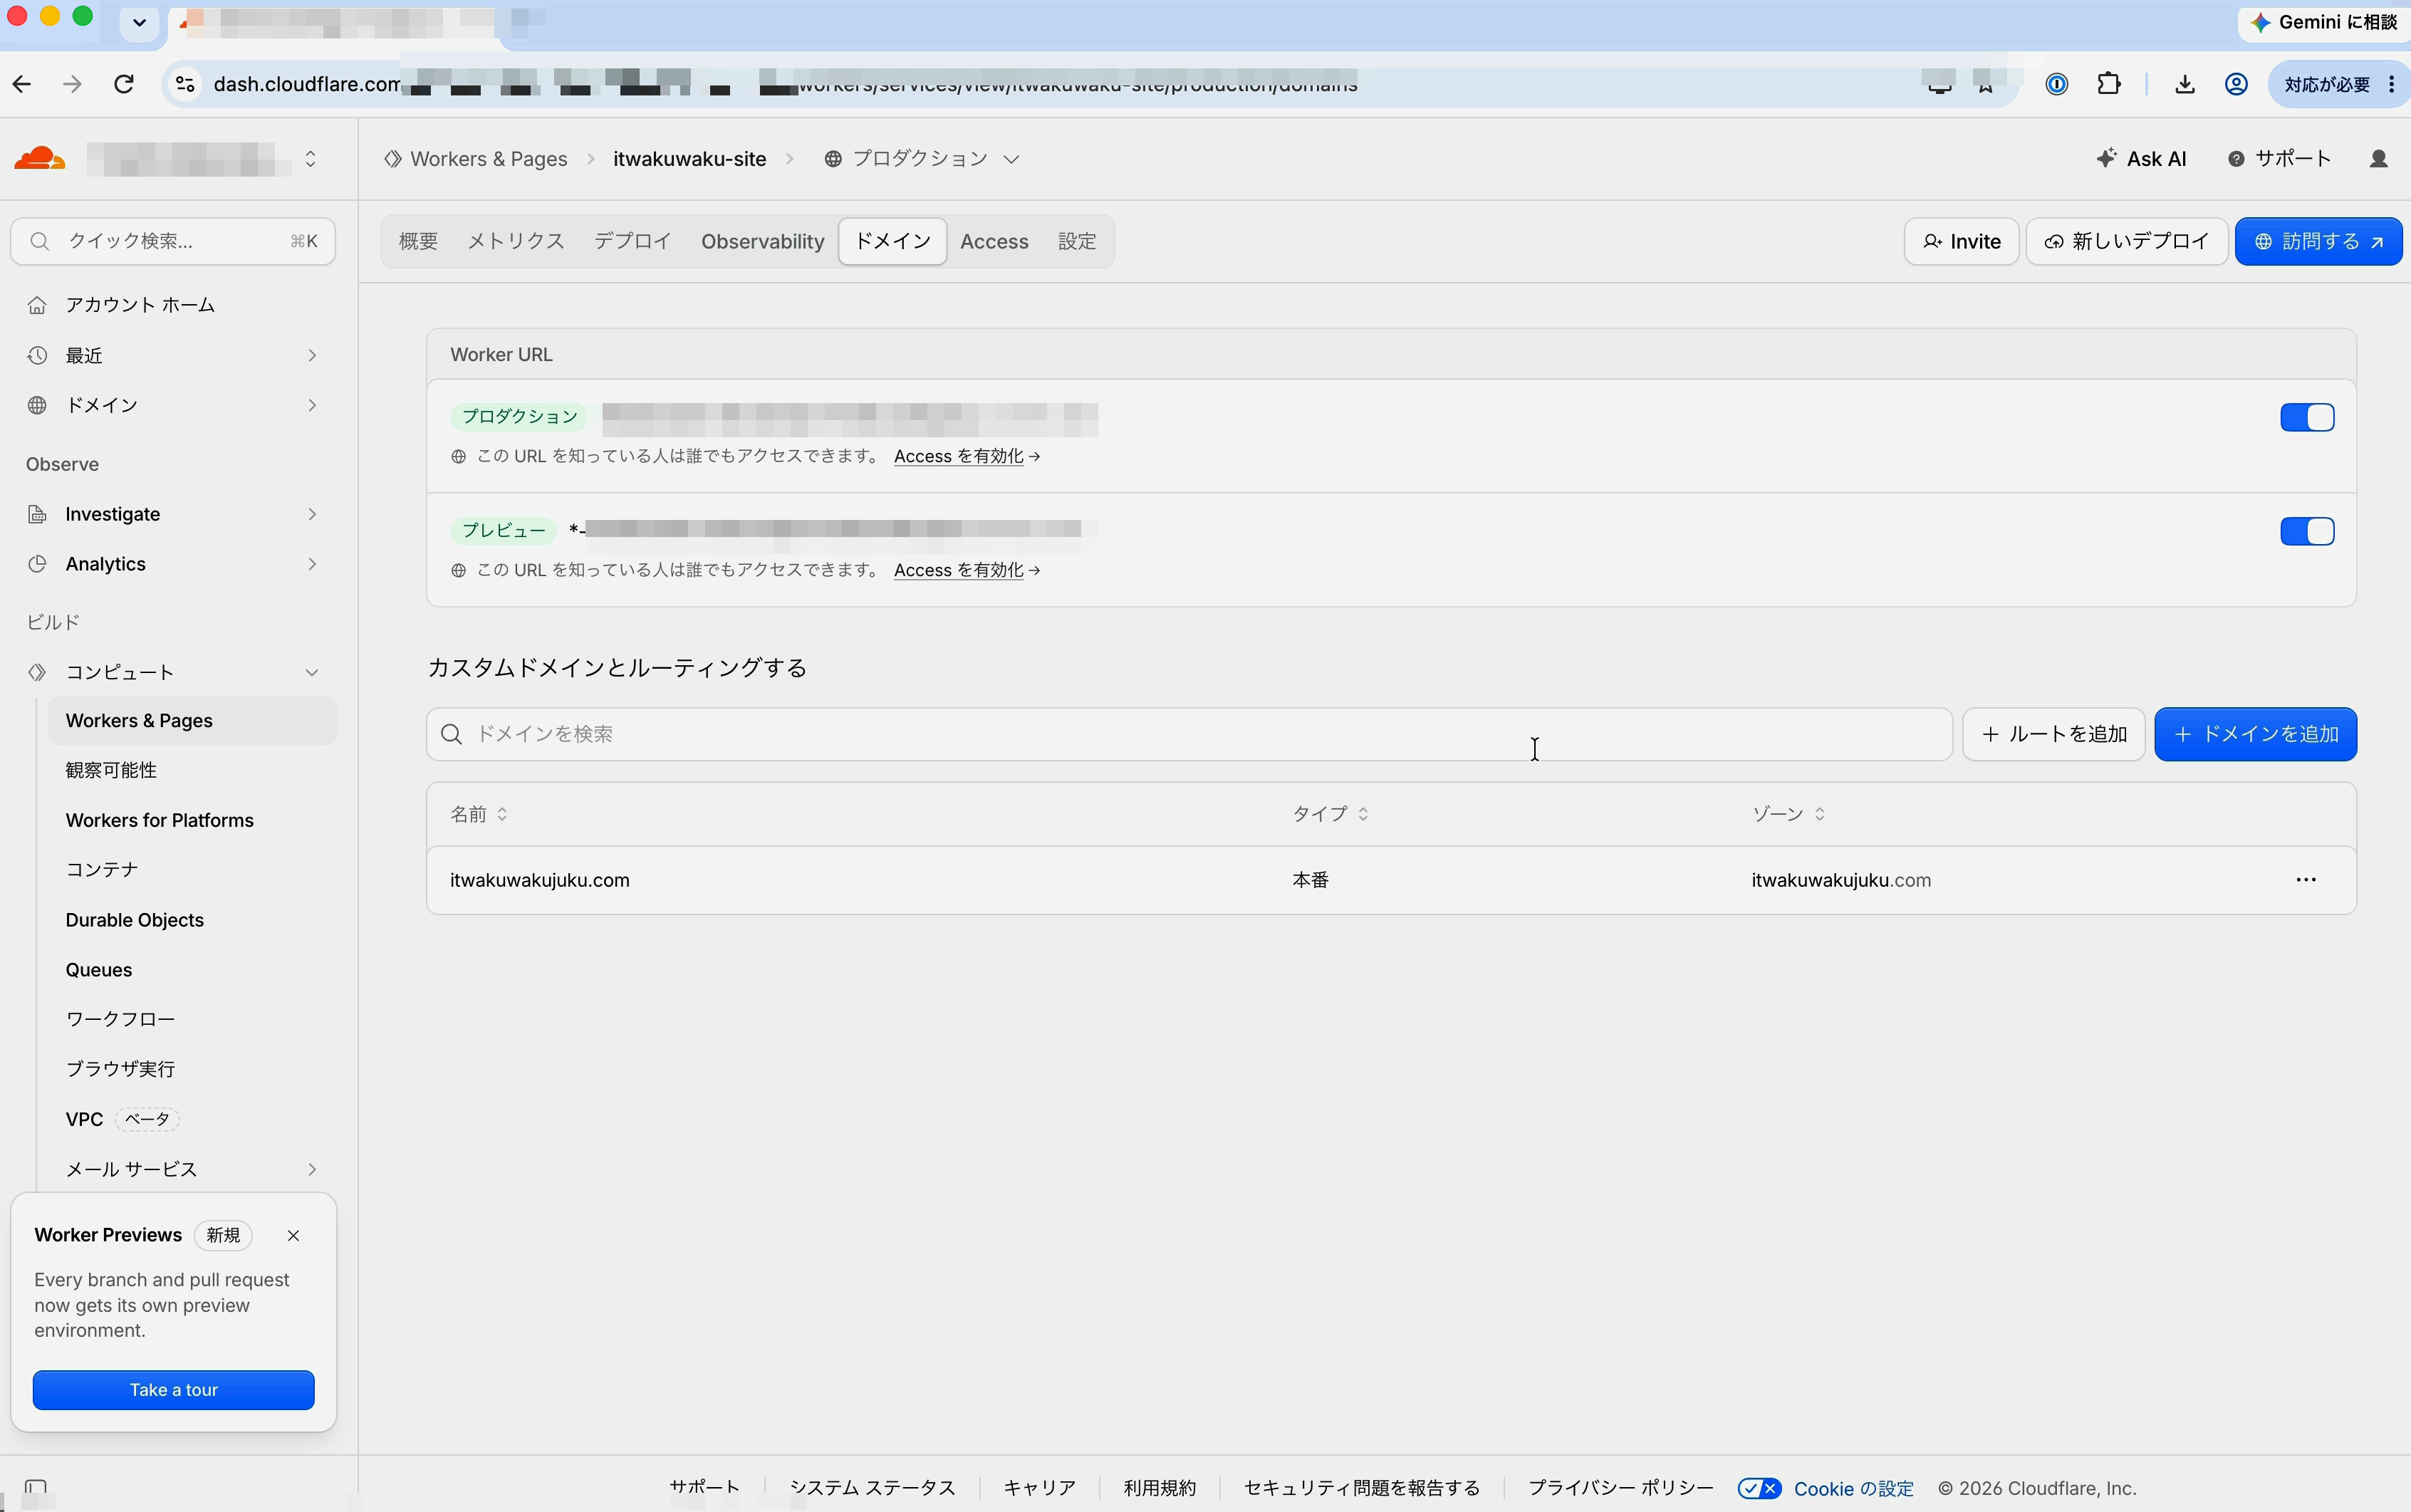Focus the クイック検索 search field
This screenshot has height=1512, width=2411.
tap(173, 241)
